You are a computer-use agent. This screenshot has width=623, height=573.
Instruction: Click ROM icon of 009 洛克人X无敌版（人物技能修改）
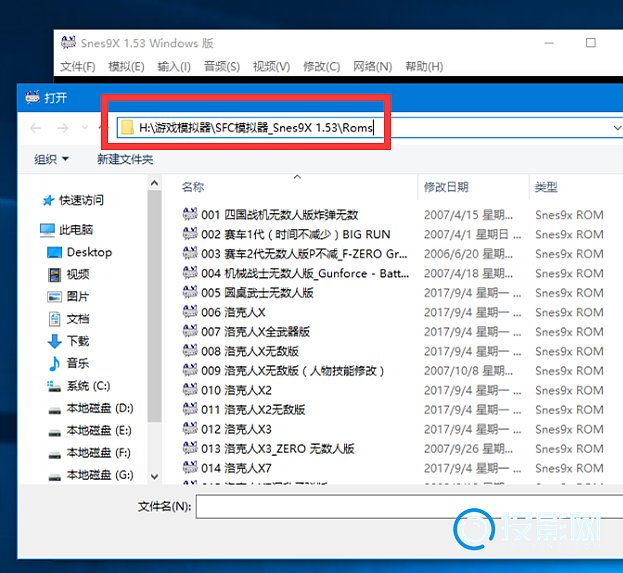[x=190, y=370]
